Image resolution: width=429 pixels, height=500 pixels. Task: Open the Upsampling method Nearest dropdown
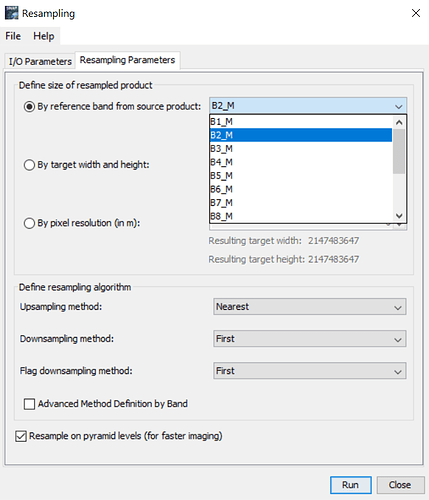point(310,307)
